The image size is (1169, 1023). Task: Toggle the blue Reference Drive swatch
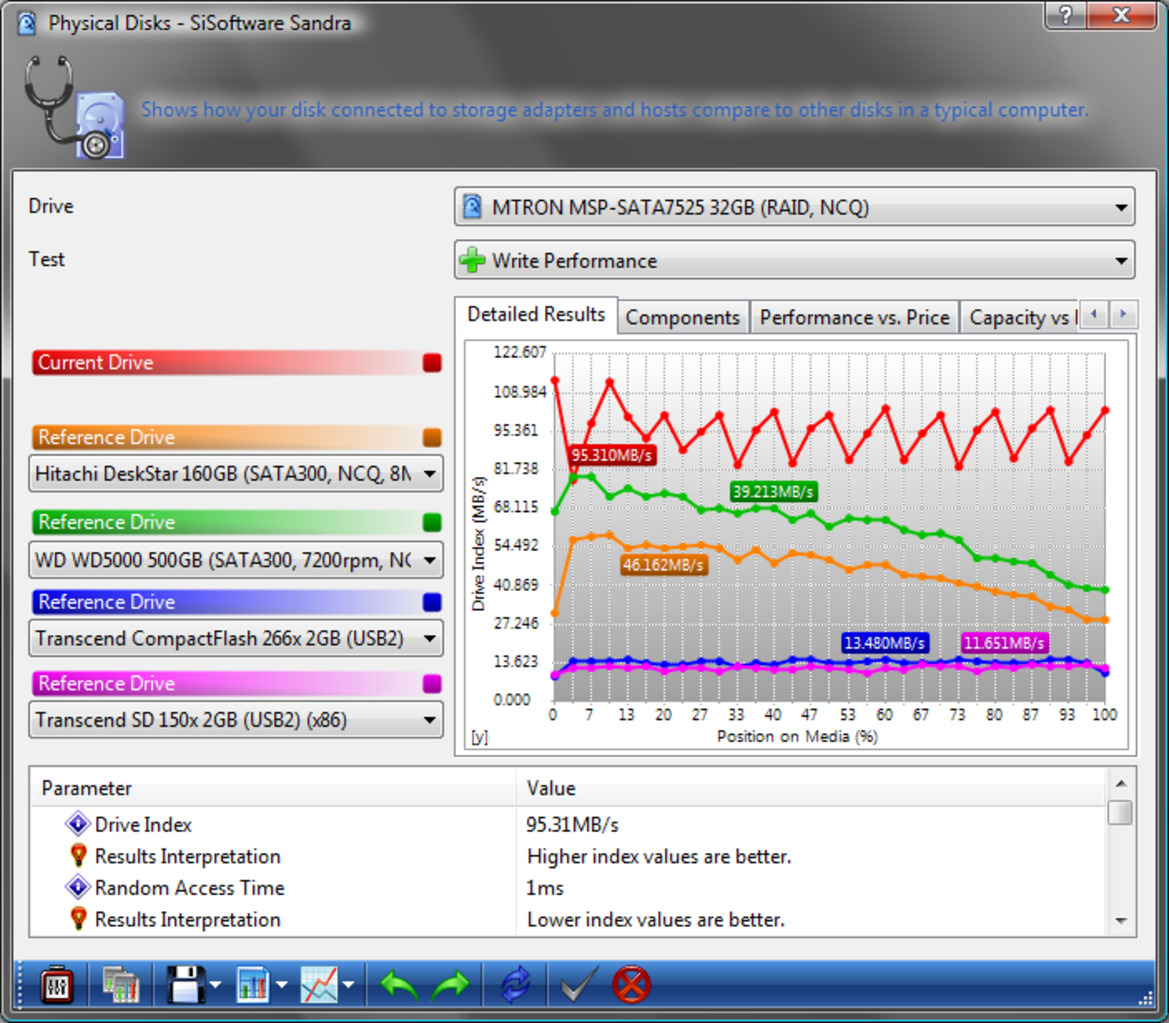click(x=432, y=602)
